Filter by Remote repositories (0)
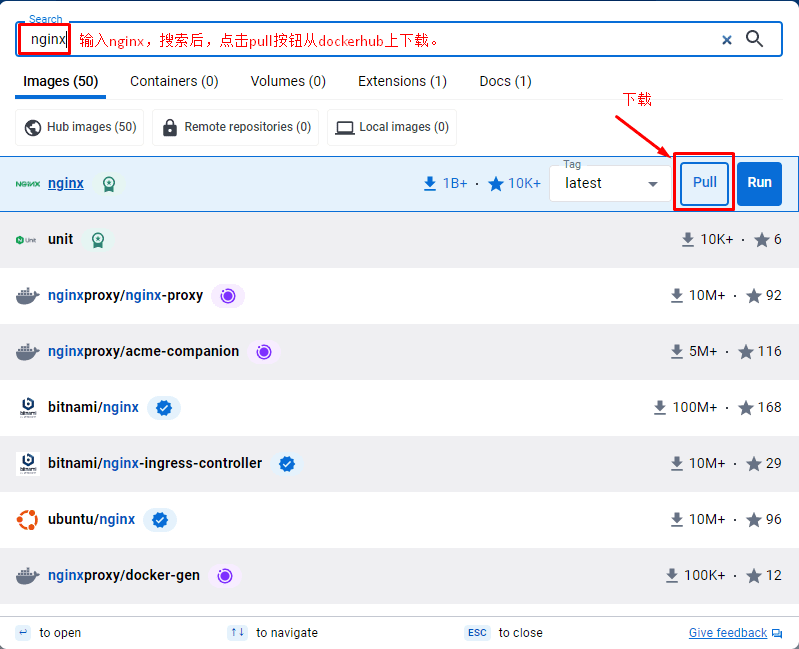The width and height of the screenshot is (799, 649). 235,127
